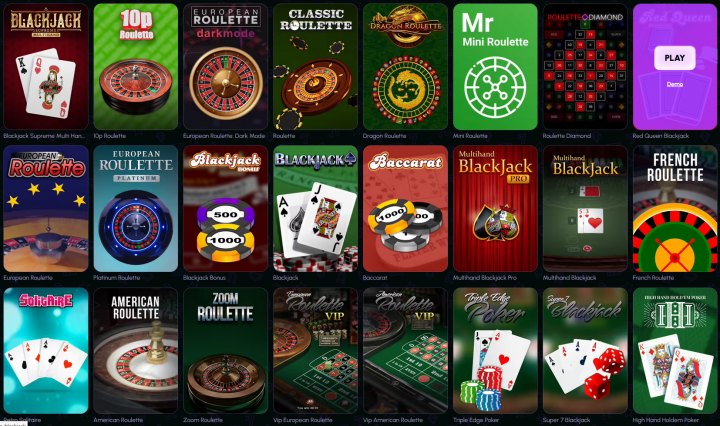Select the Zoom Roulette game
This screenshot has width=720, height=426.
(x=225, y=351)
